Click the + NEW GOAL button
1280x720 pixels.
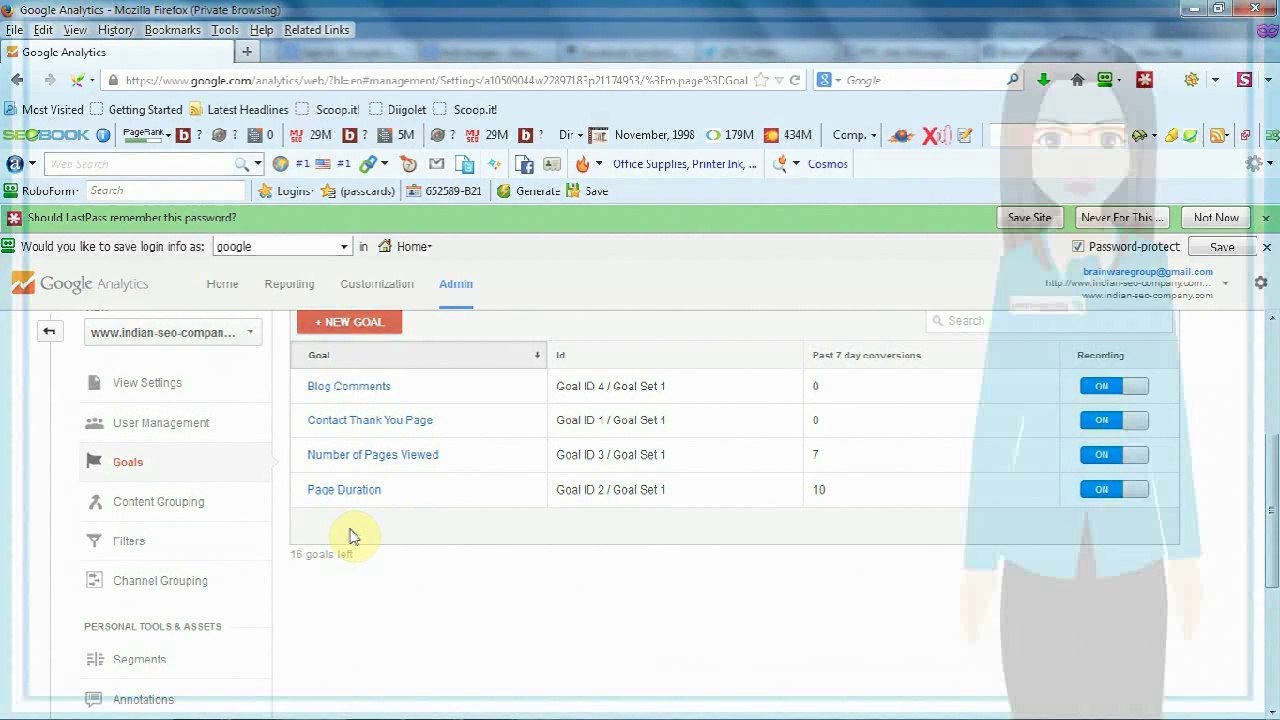[349, 322]
